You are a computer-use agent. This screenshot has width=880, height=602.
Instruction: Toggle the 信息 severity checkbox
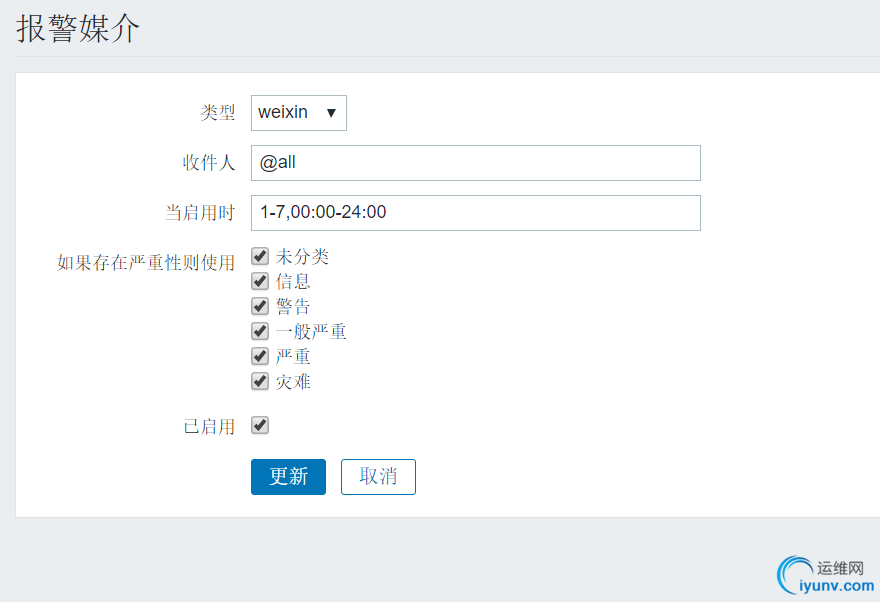(x=260, y=281)
